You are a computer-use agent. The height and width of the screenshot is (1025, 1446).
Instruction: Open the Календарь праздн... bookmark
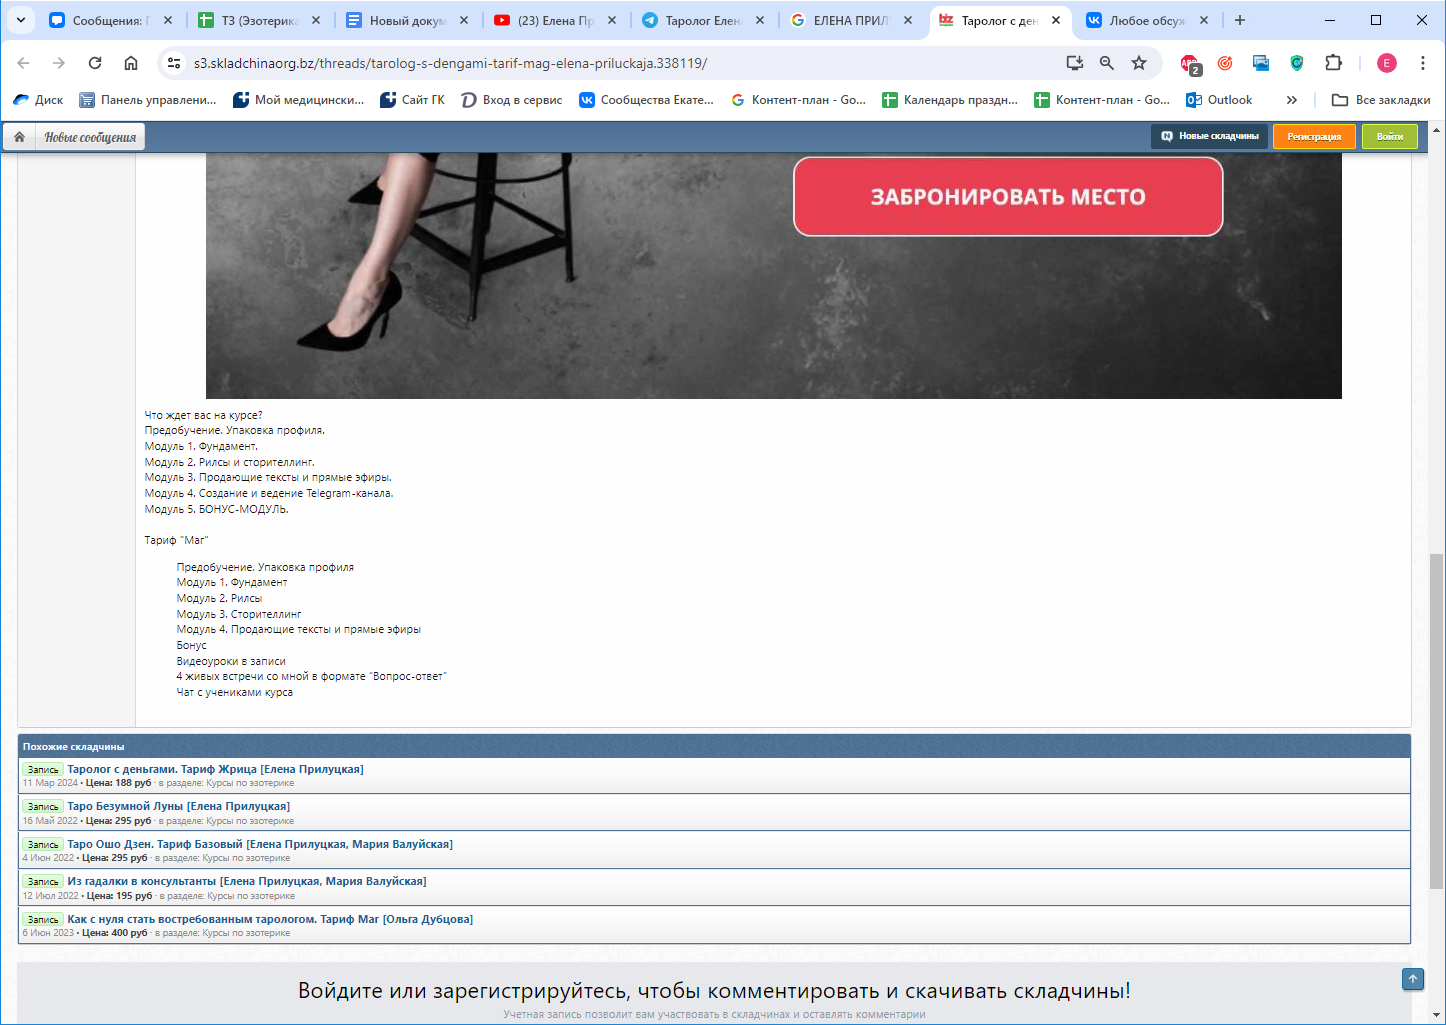pyautogui.click(x=950, y=100)
